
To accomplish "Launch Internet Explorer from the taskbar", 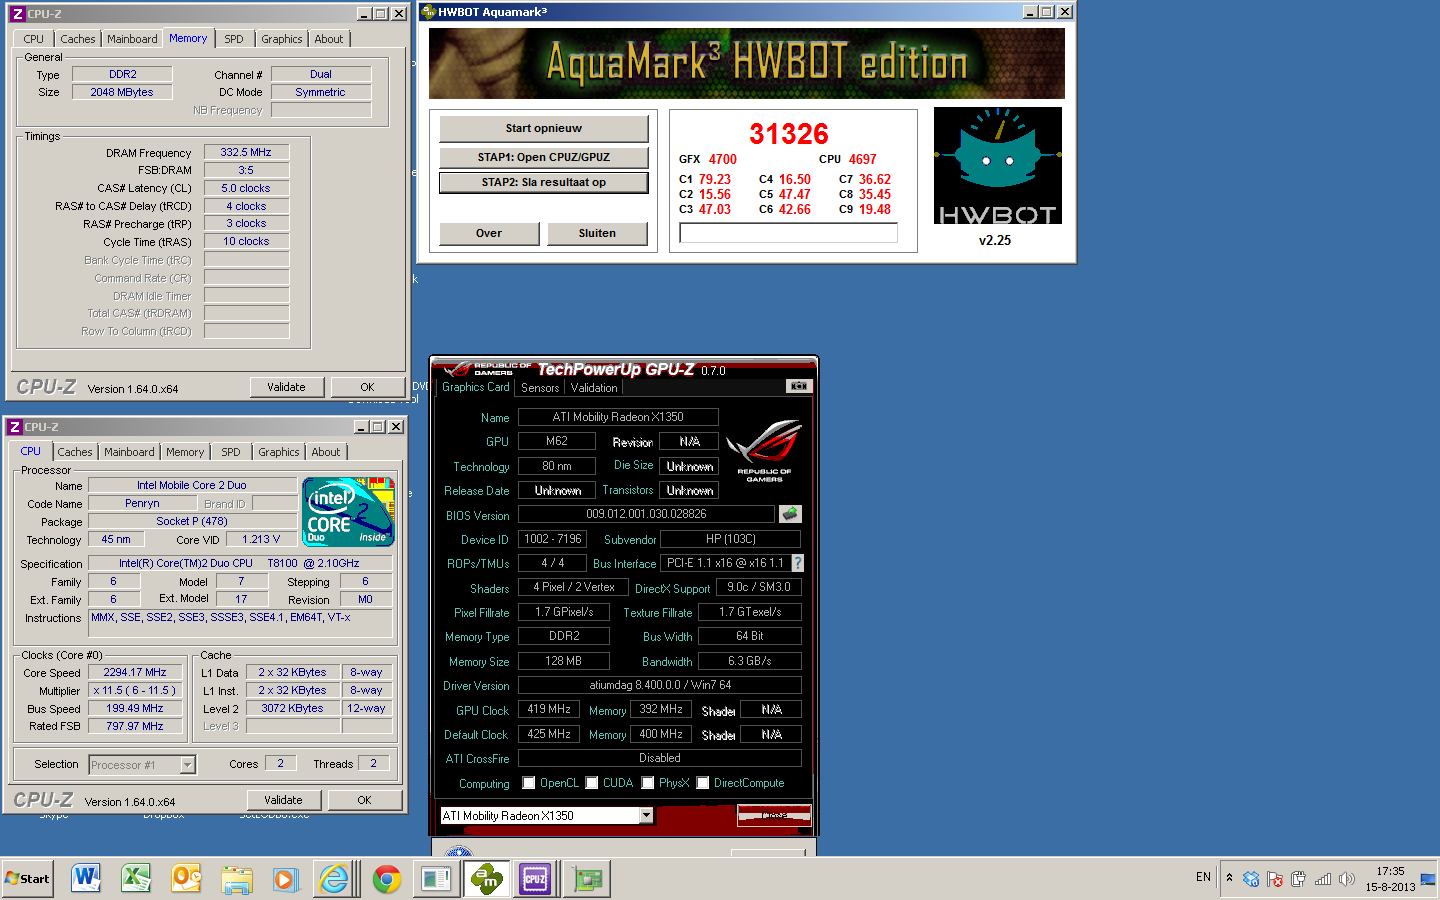I will tap(335, 879).
